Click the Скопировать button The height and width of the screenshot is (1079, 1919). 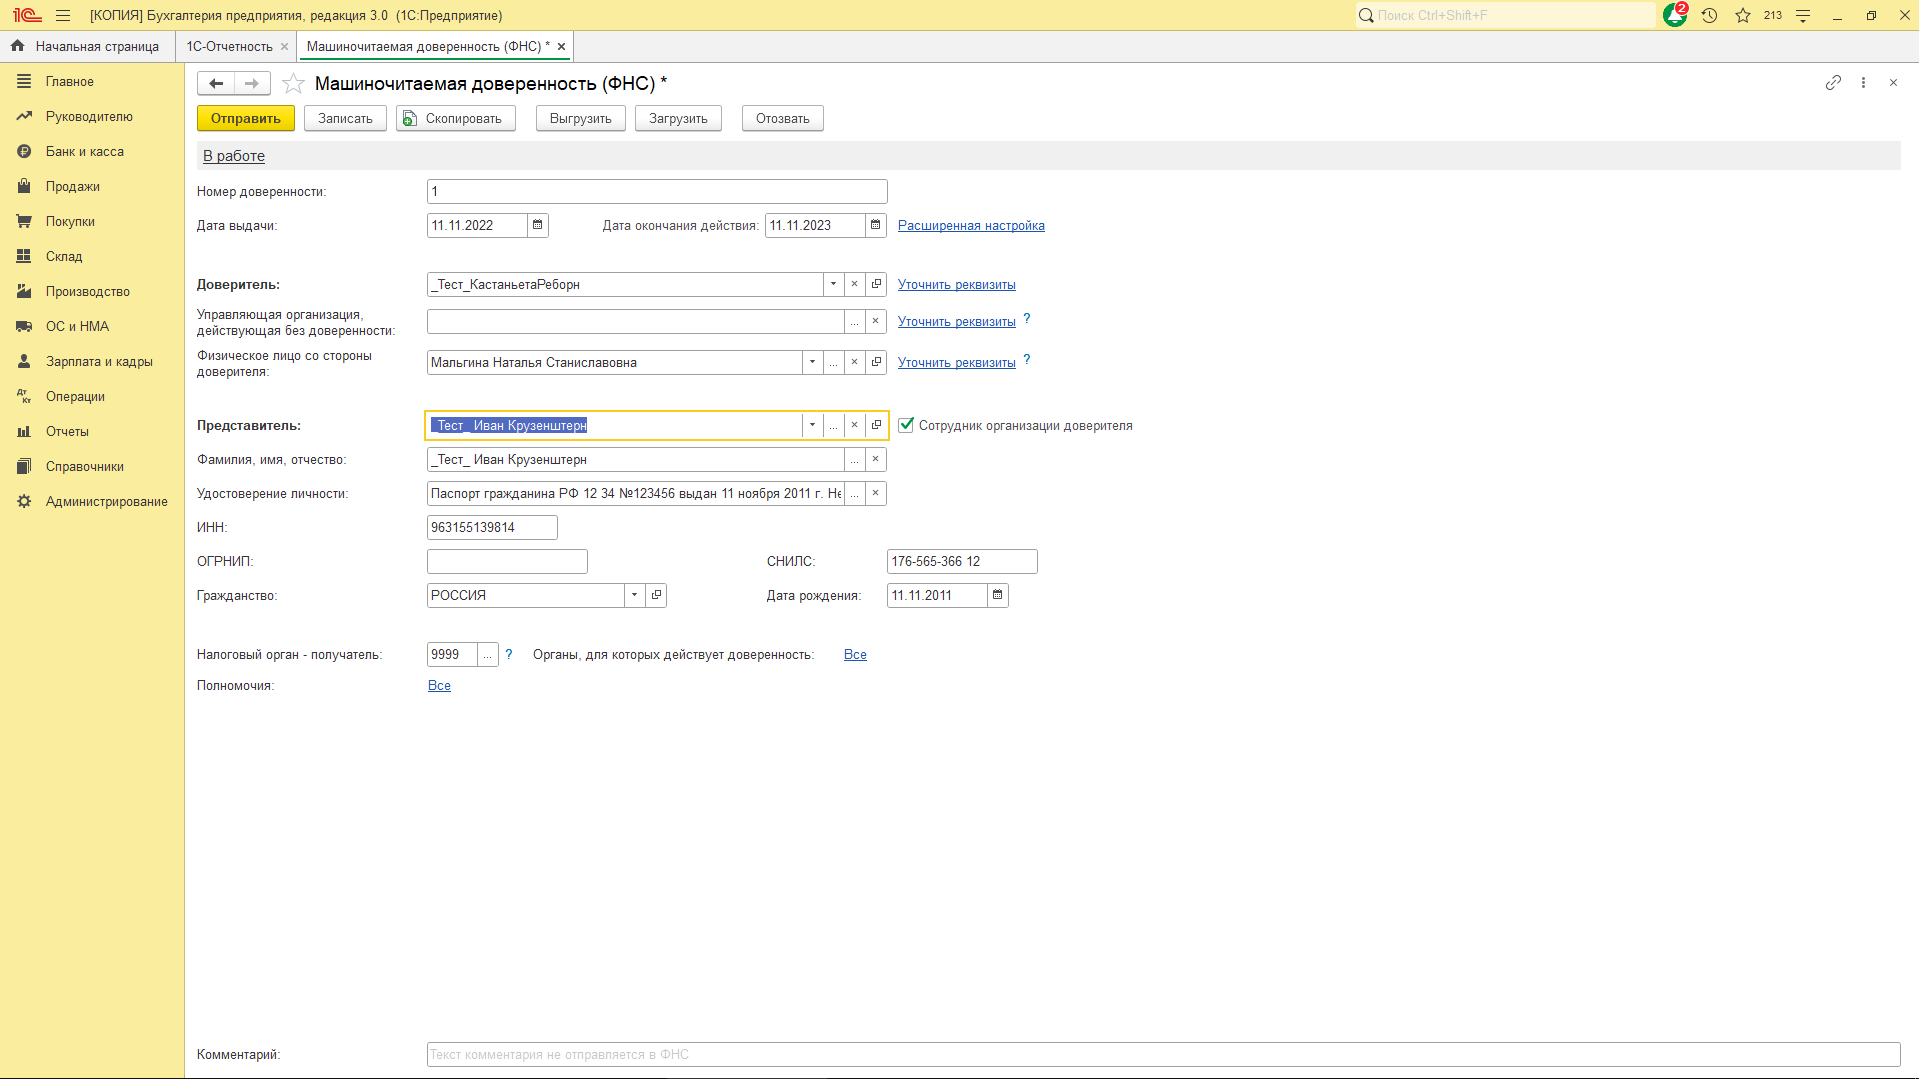(x=456, y=118)
